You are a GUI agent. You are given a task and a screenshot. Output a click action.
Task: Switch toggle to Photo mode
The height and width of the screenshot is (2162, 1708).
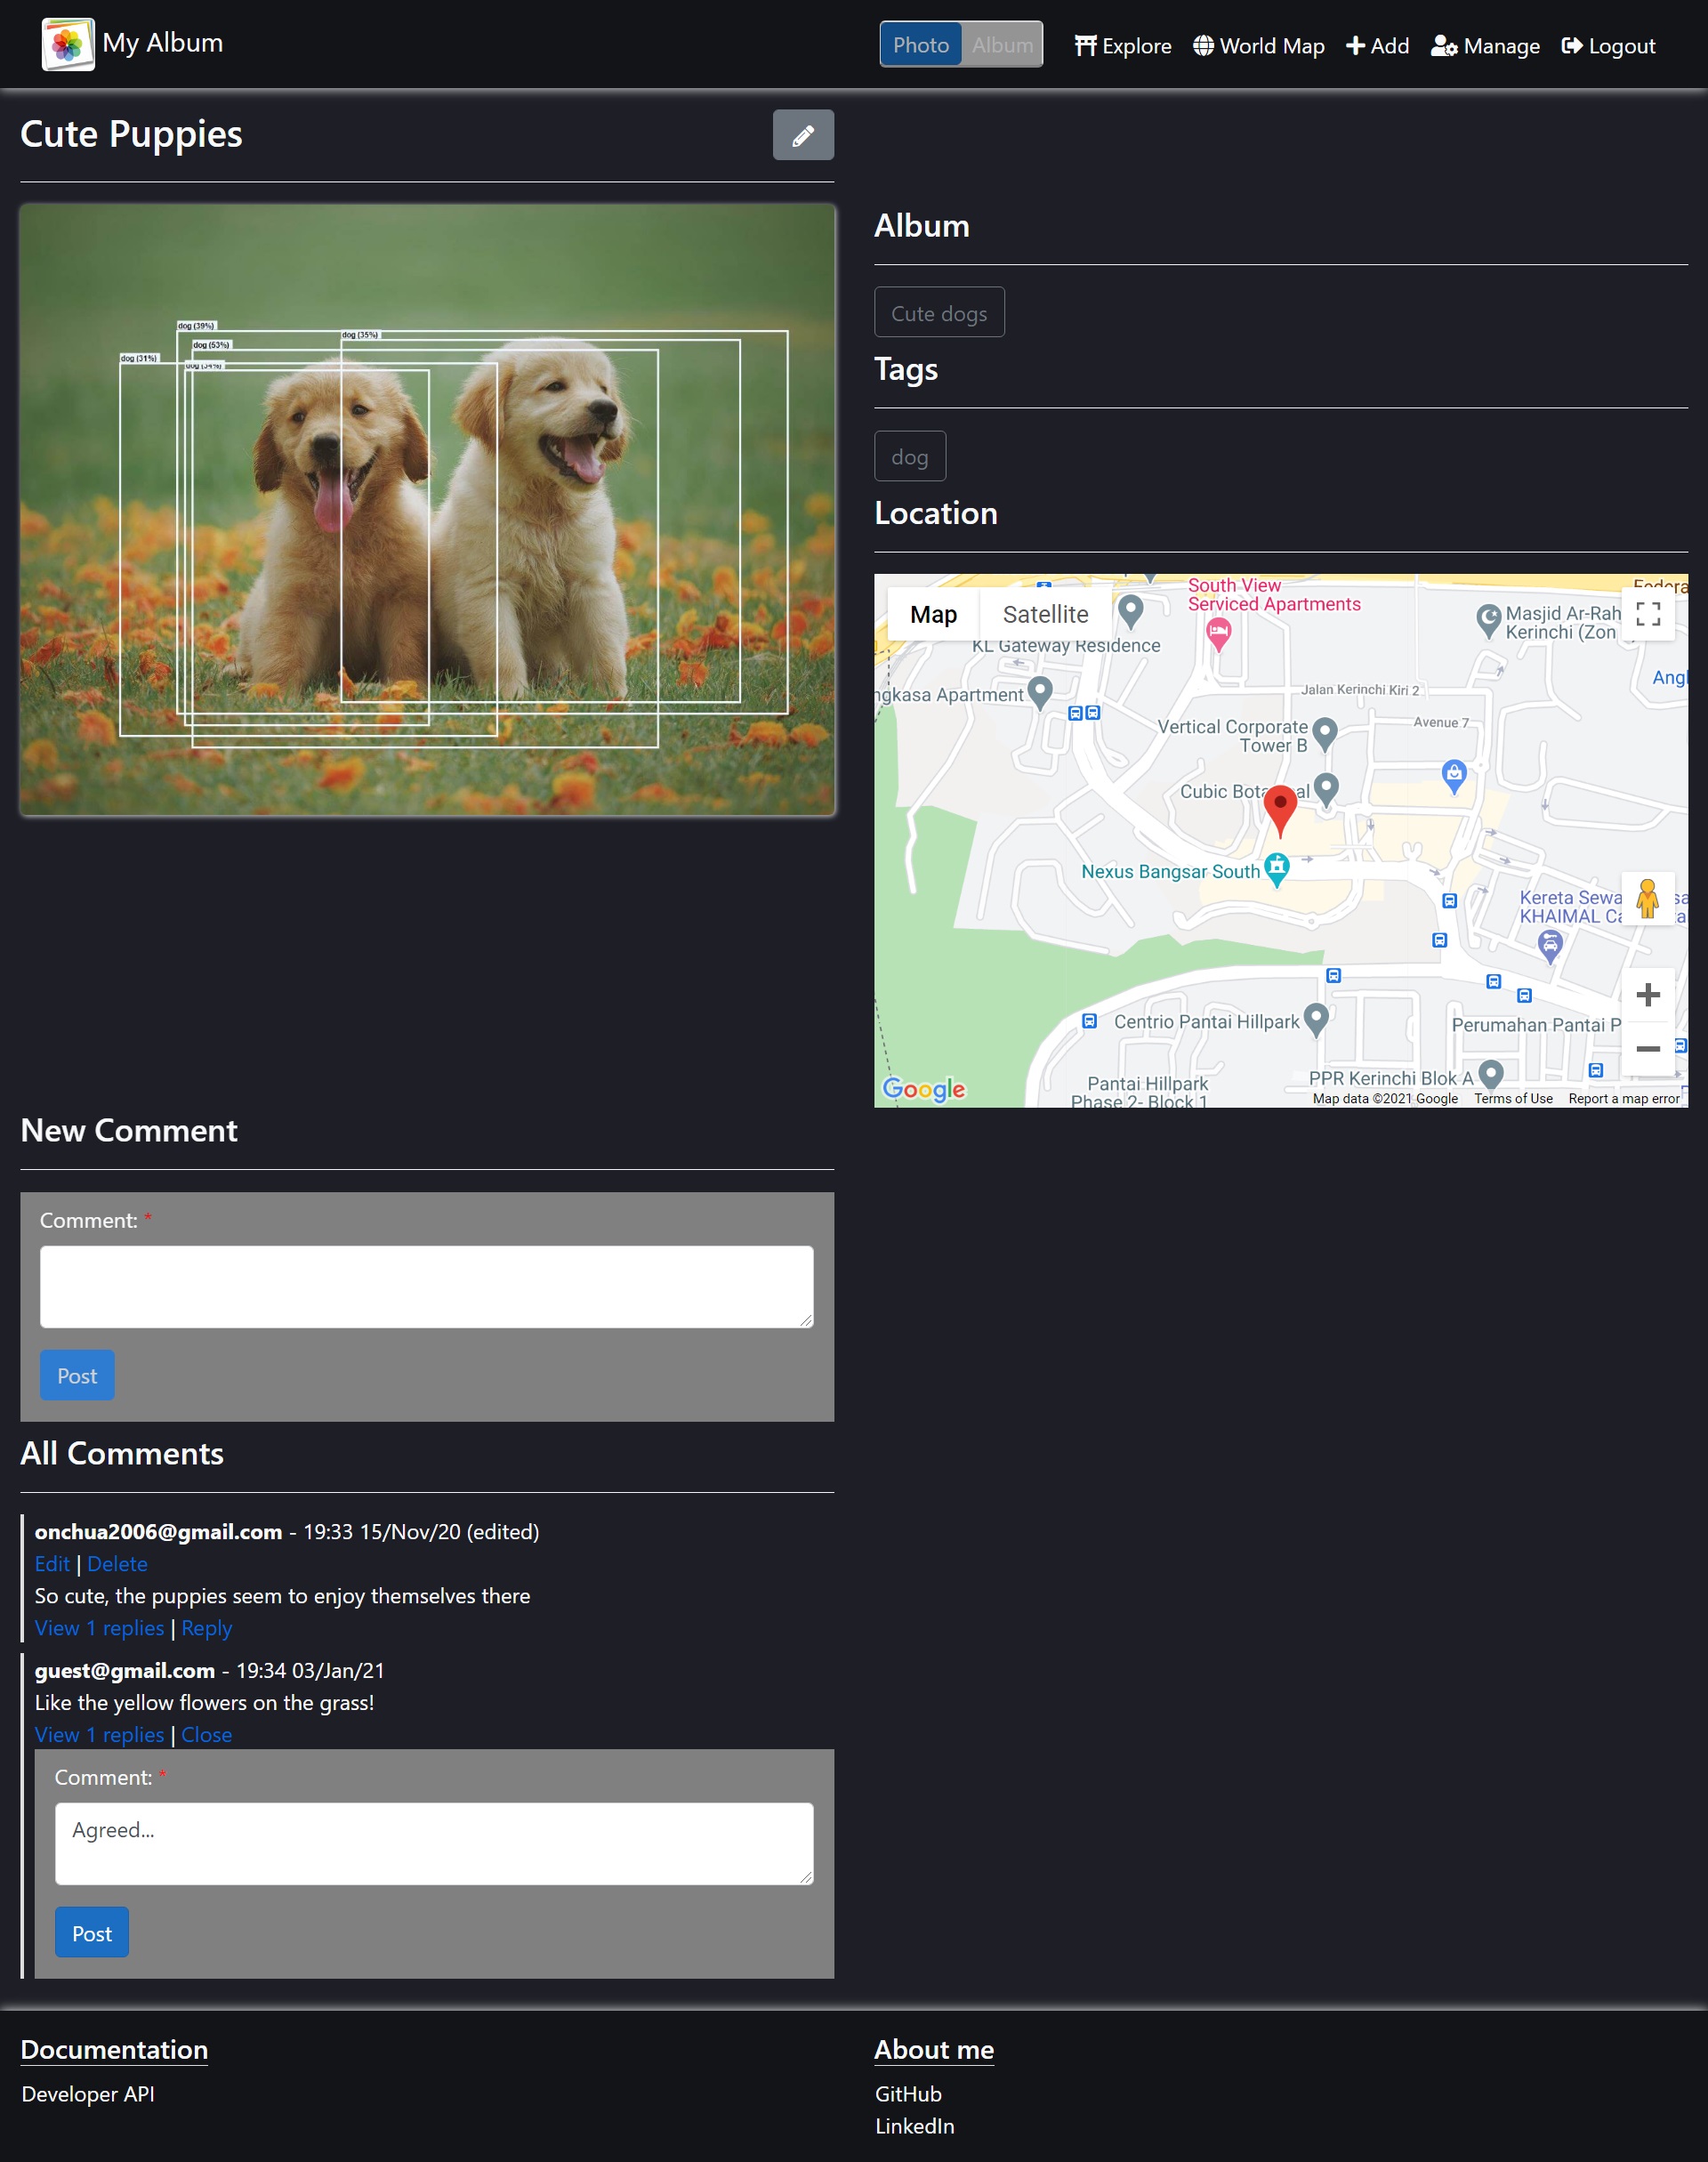coord(920,45)
